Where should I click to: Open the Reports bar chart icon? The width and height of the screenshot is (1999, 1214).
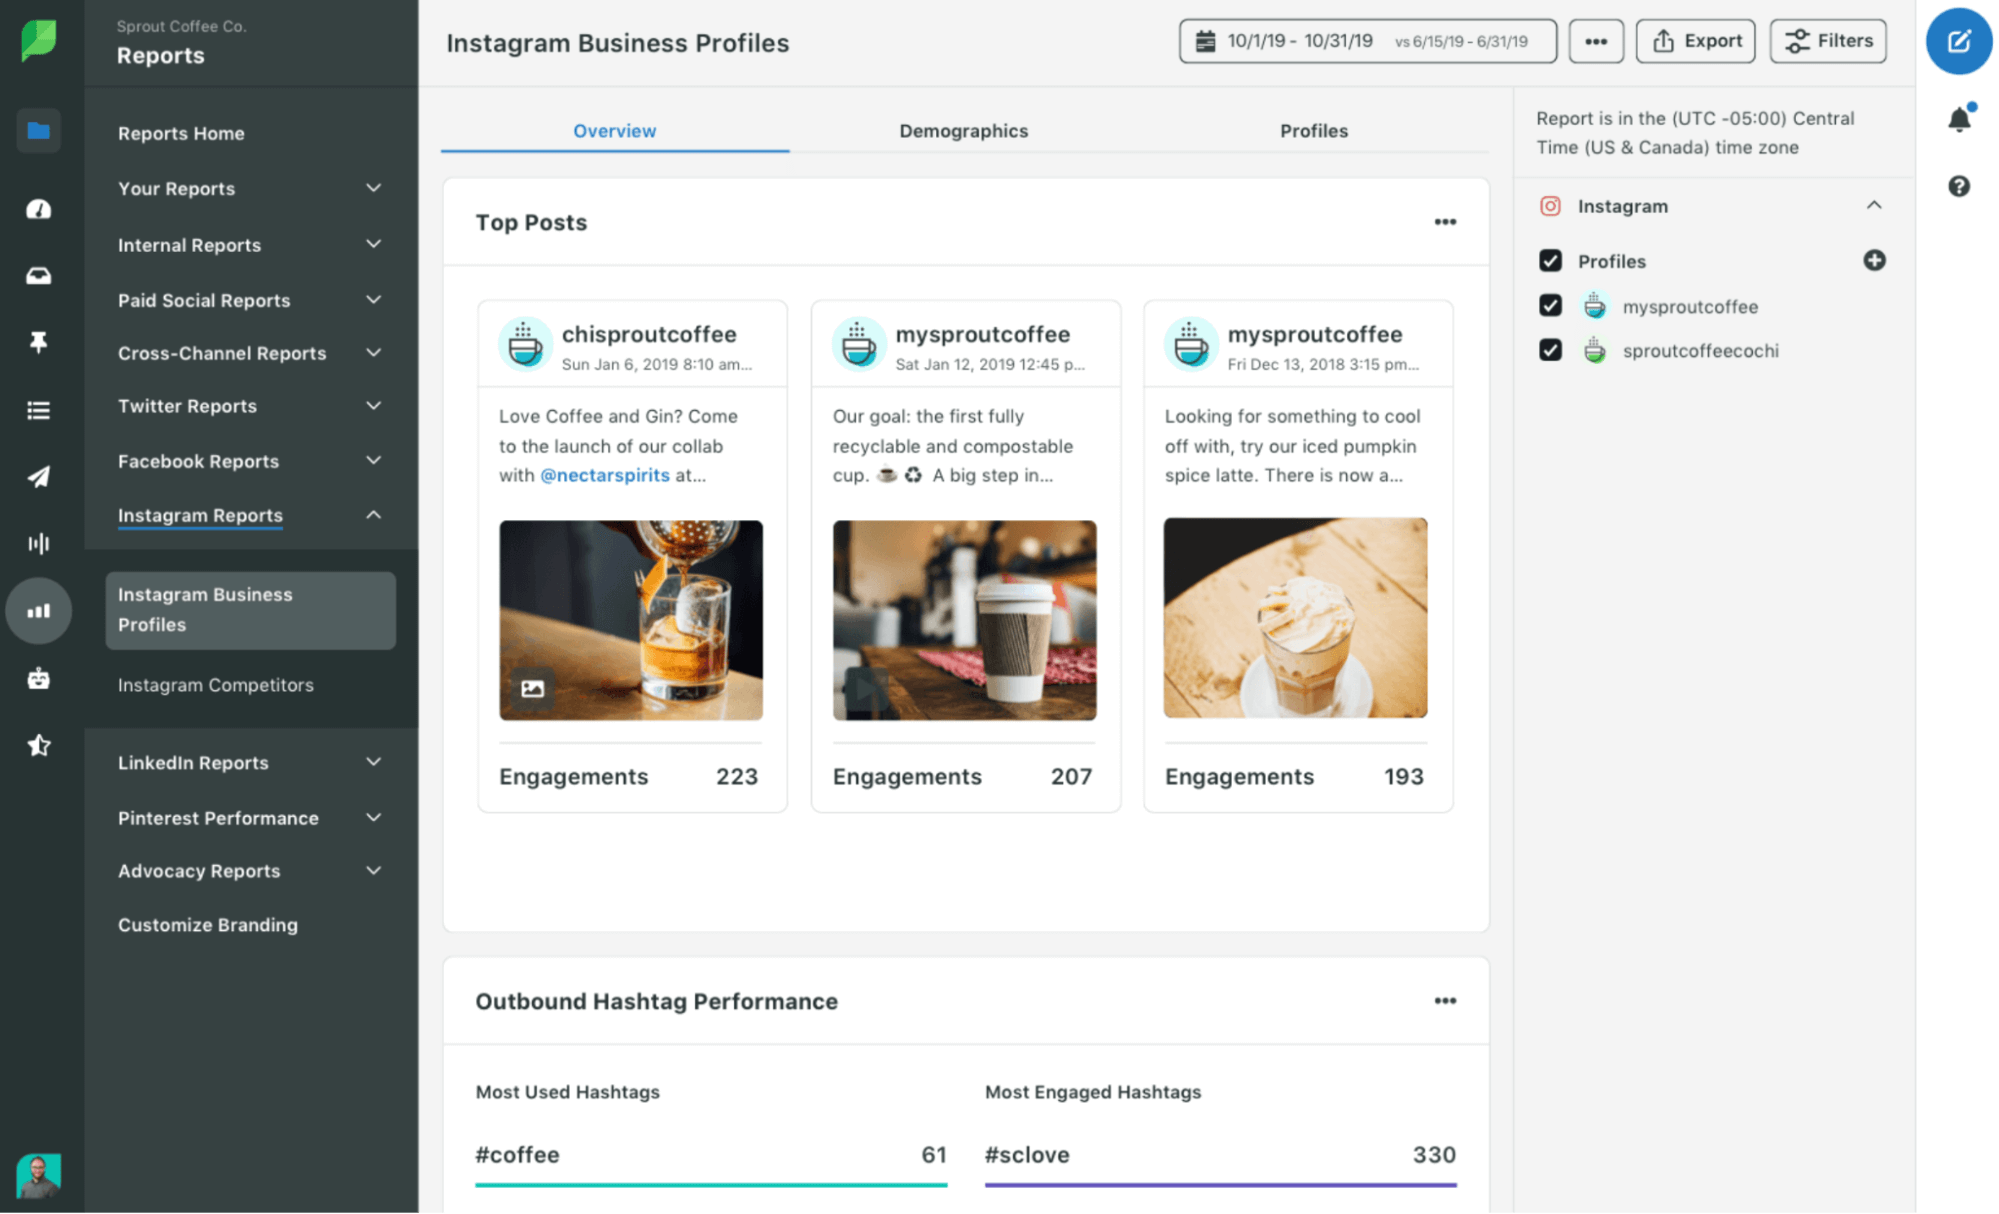(x=39, y=610)
